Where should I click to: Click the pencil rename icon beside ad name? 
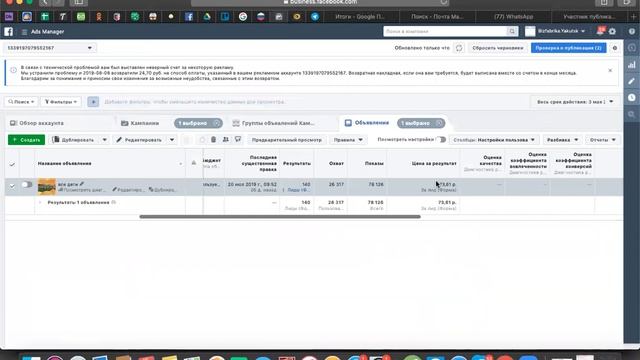coord(82,184)
